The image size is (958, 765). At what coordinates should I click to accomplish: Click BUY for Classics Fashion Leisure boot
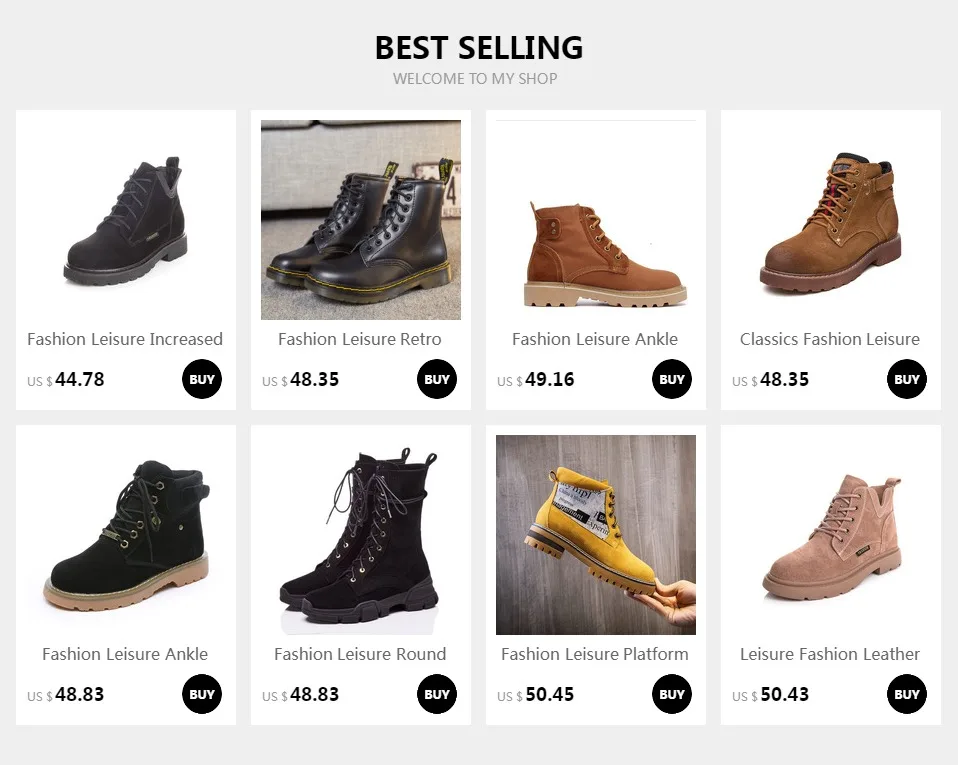(907, 379)
